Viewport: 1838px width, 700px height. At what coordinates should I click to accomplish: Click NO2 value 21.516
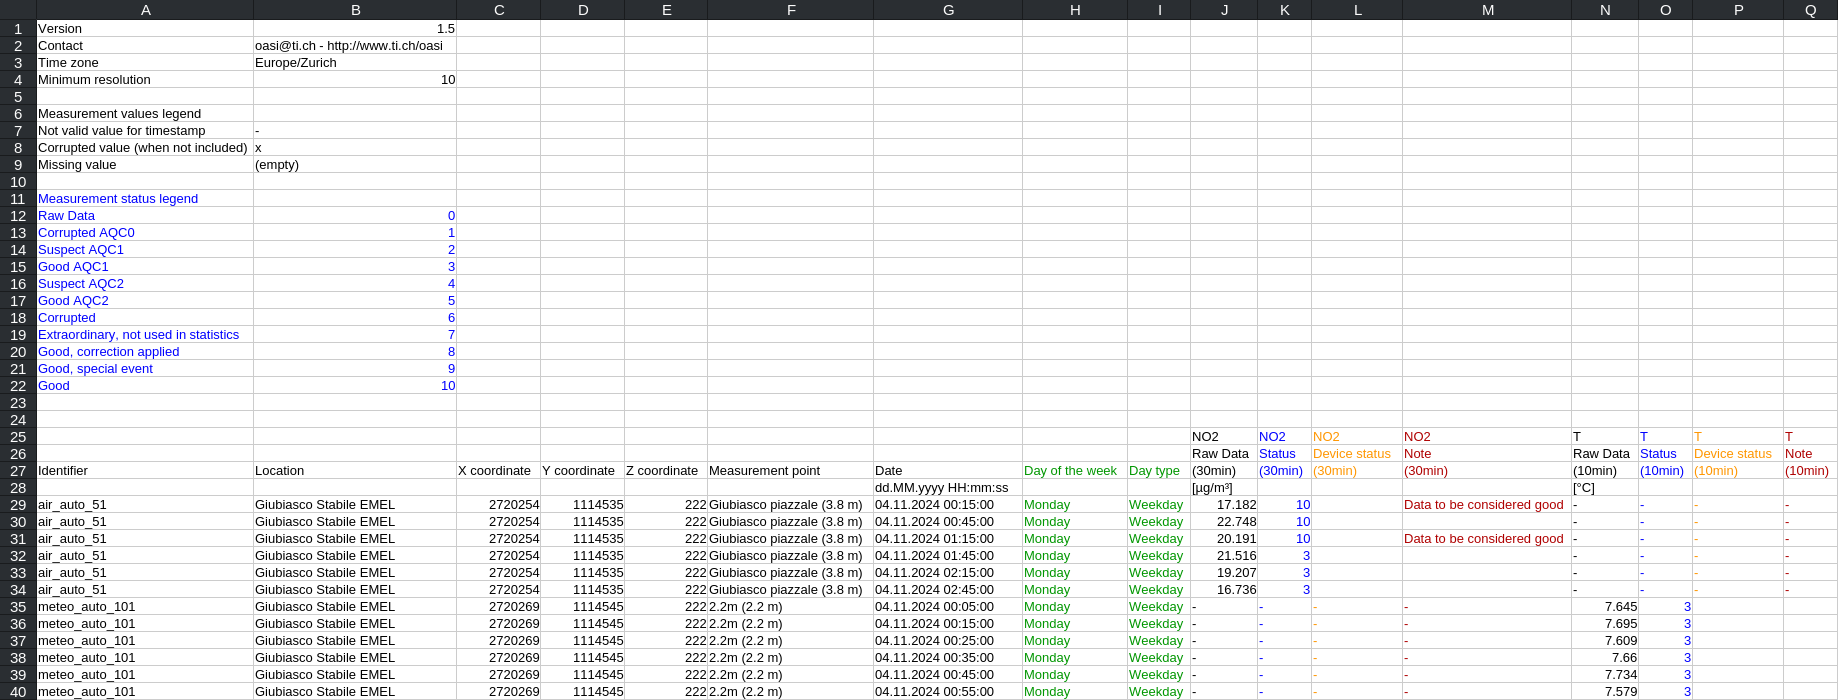point(1224,556)
